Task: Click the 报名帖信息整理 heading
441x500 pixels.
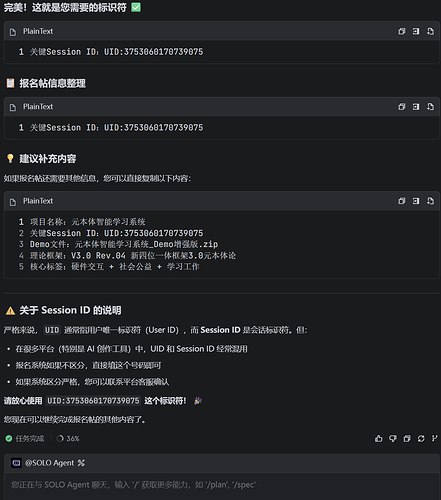Action: 52,83
